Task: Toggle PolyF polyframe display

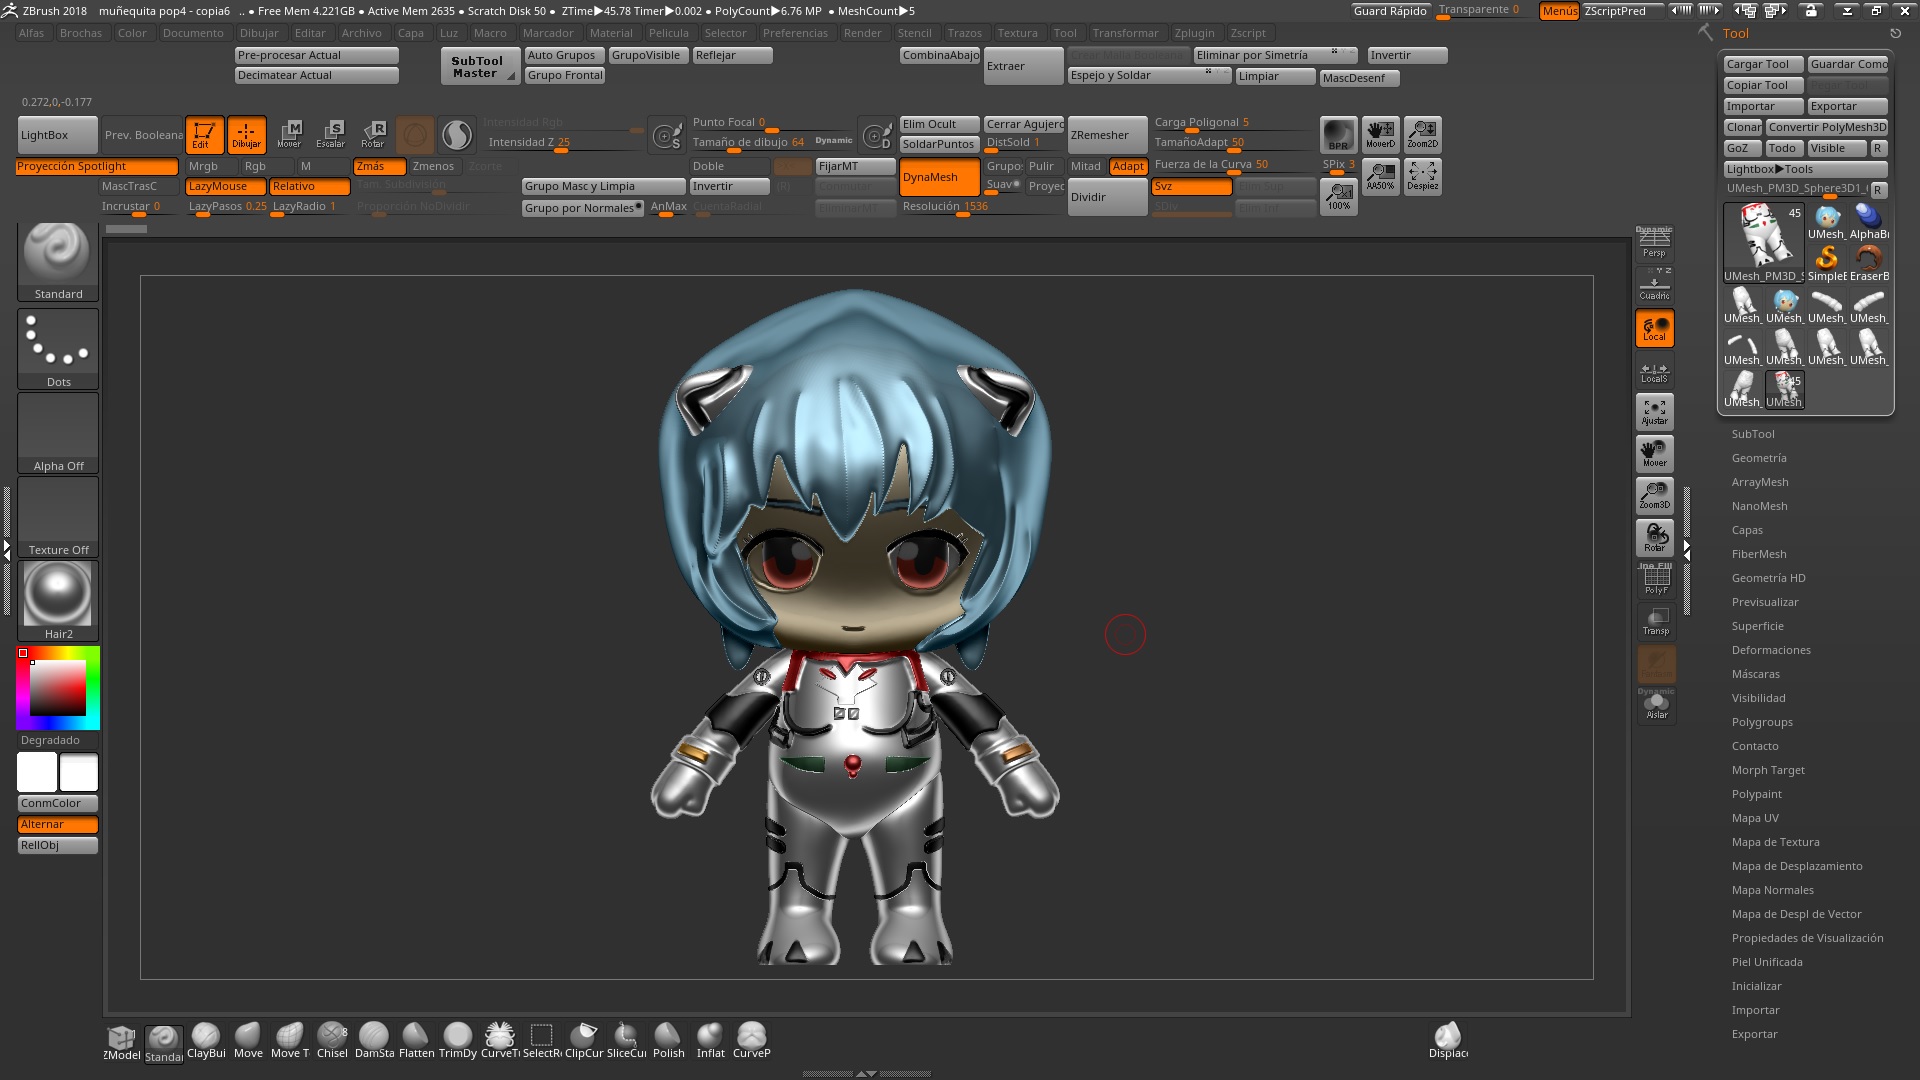Action: [x=1656, y=580]
